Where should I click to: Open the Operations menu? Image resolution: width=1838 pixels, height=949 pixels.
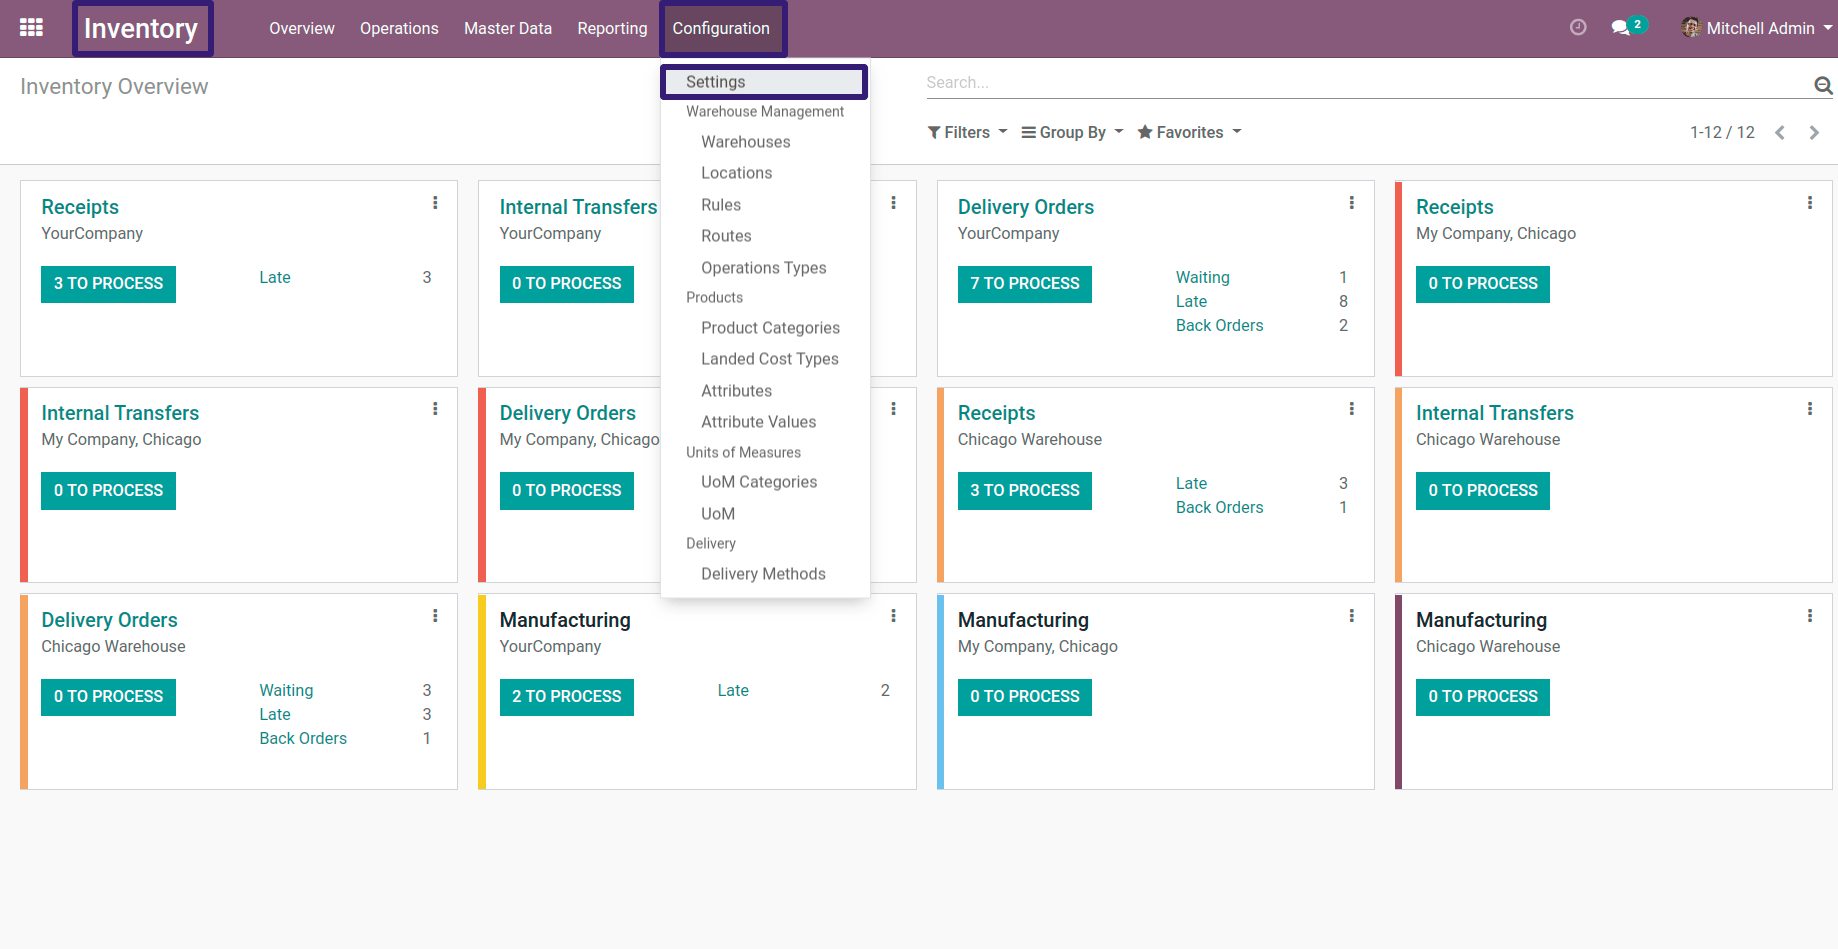399,28
